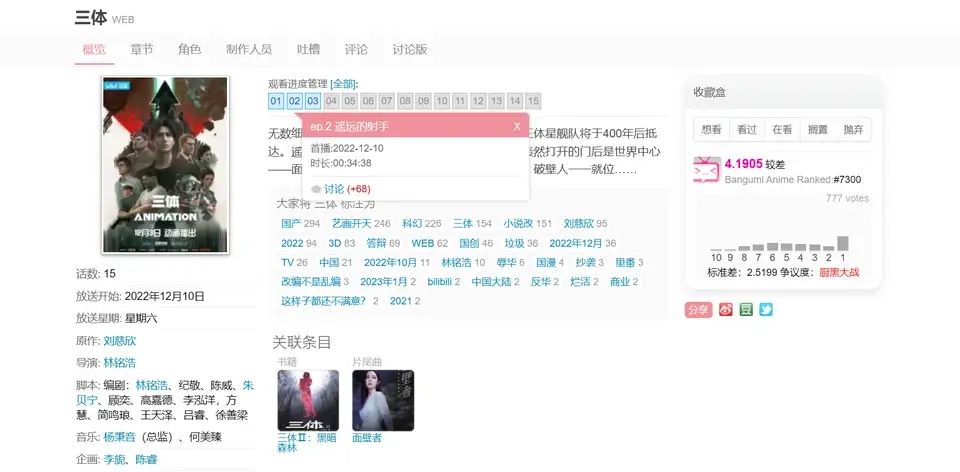Mark episode 01 as watched
Image resolution: width=960 pixels, height=472 pixels.
click(276, 101)
